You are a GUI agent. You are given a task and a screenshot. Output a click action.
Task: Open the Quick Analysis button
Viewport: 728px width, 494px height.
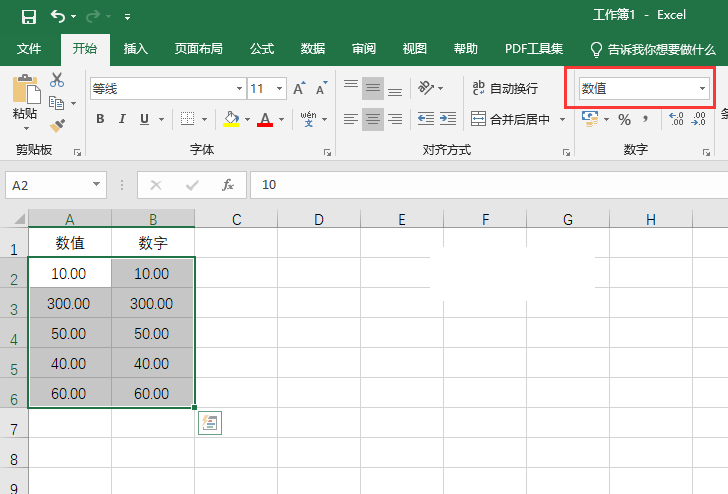point(210,423)
